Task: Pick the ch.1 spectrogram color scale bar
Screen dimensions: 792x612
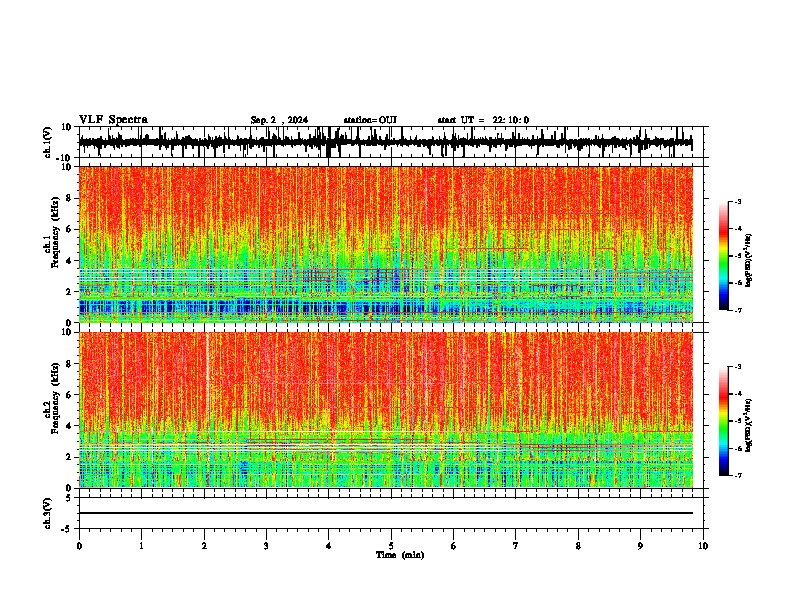Action: 723,256
